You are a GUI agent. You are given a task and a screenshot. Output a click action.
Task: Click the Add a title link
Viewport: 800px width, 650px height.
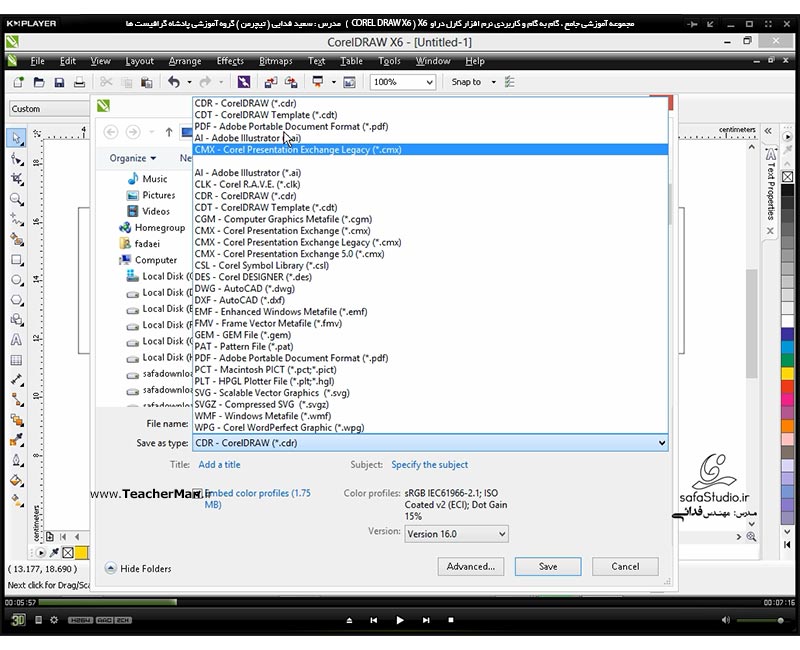click(219, 465)
